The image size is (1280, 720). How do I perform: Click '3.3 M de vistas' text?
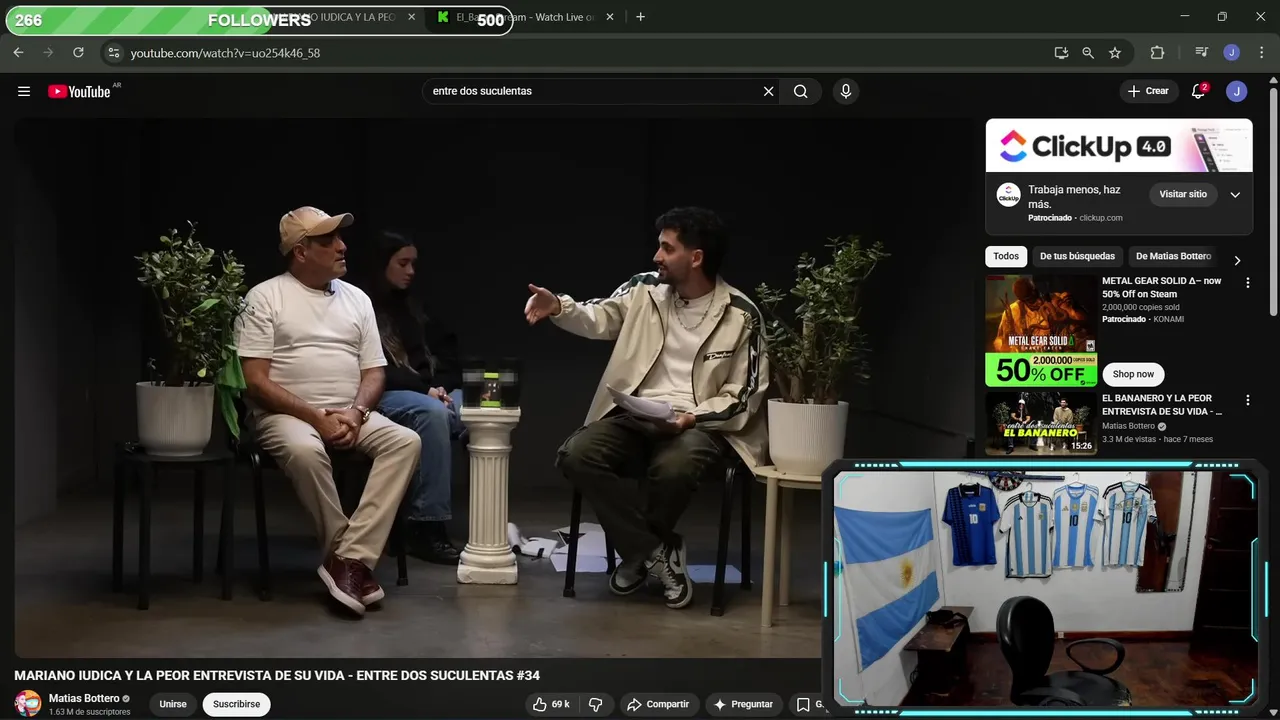[1129, 439]
